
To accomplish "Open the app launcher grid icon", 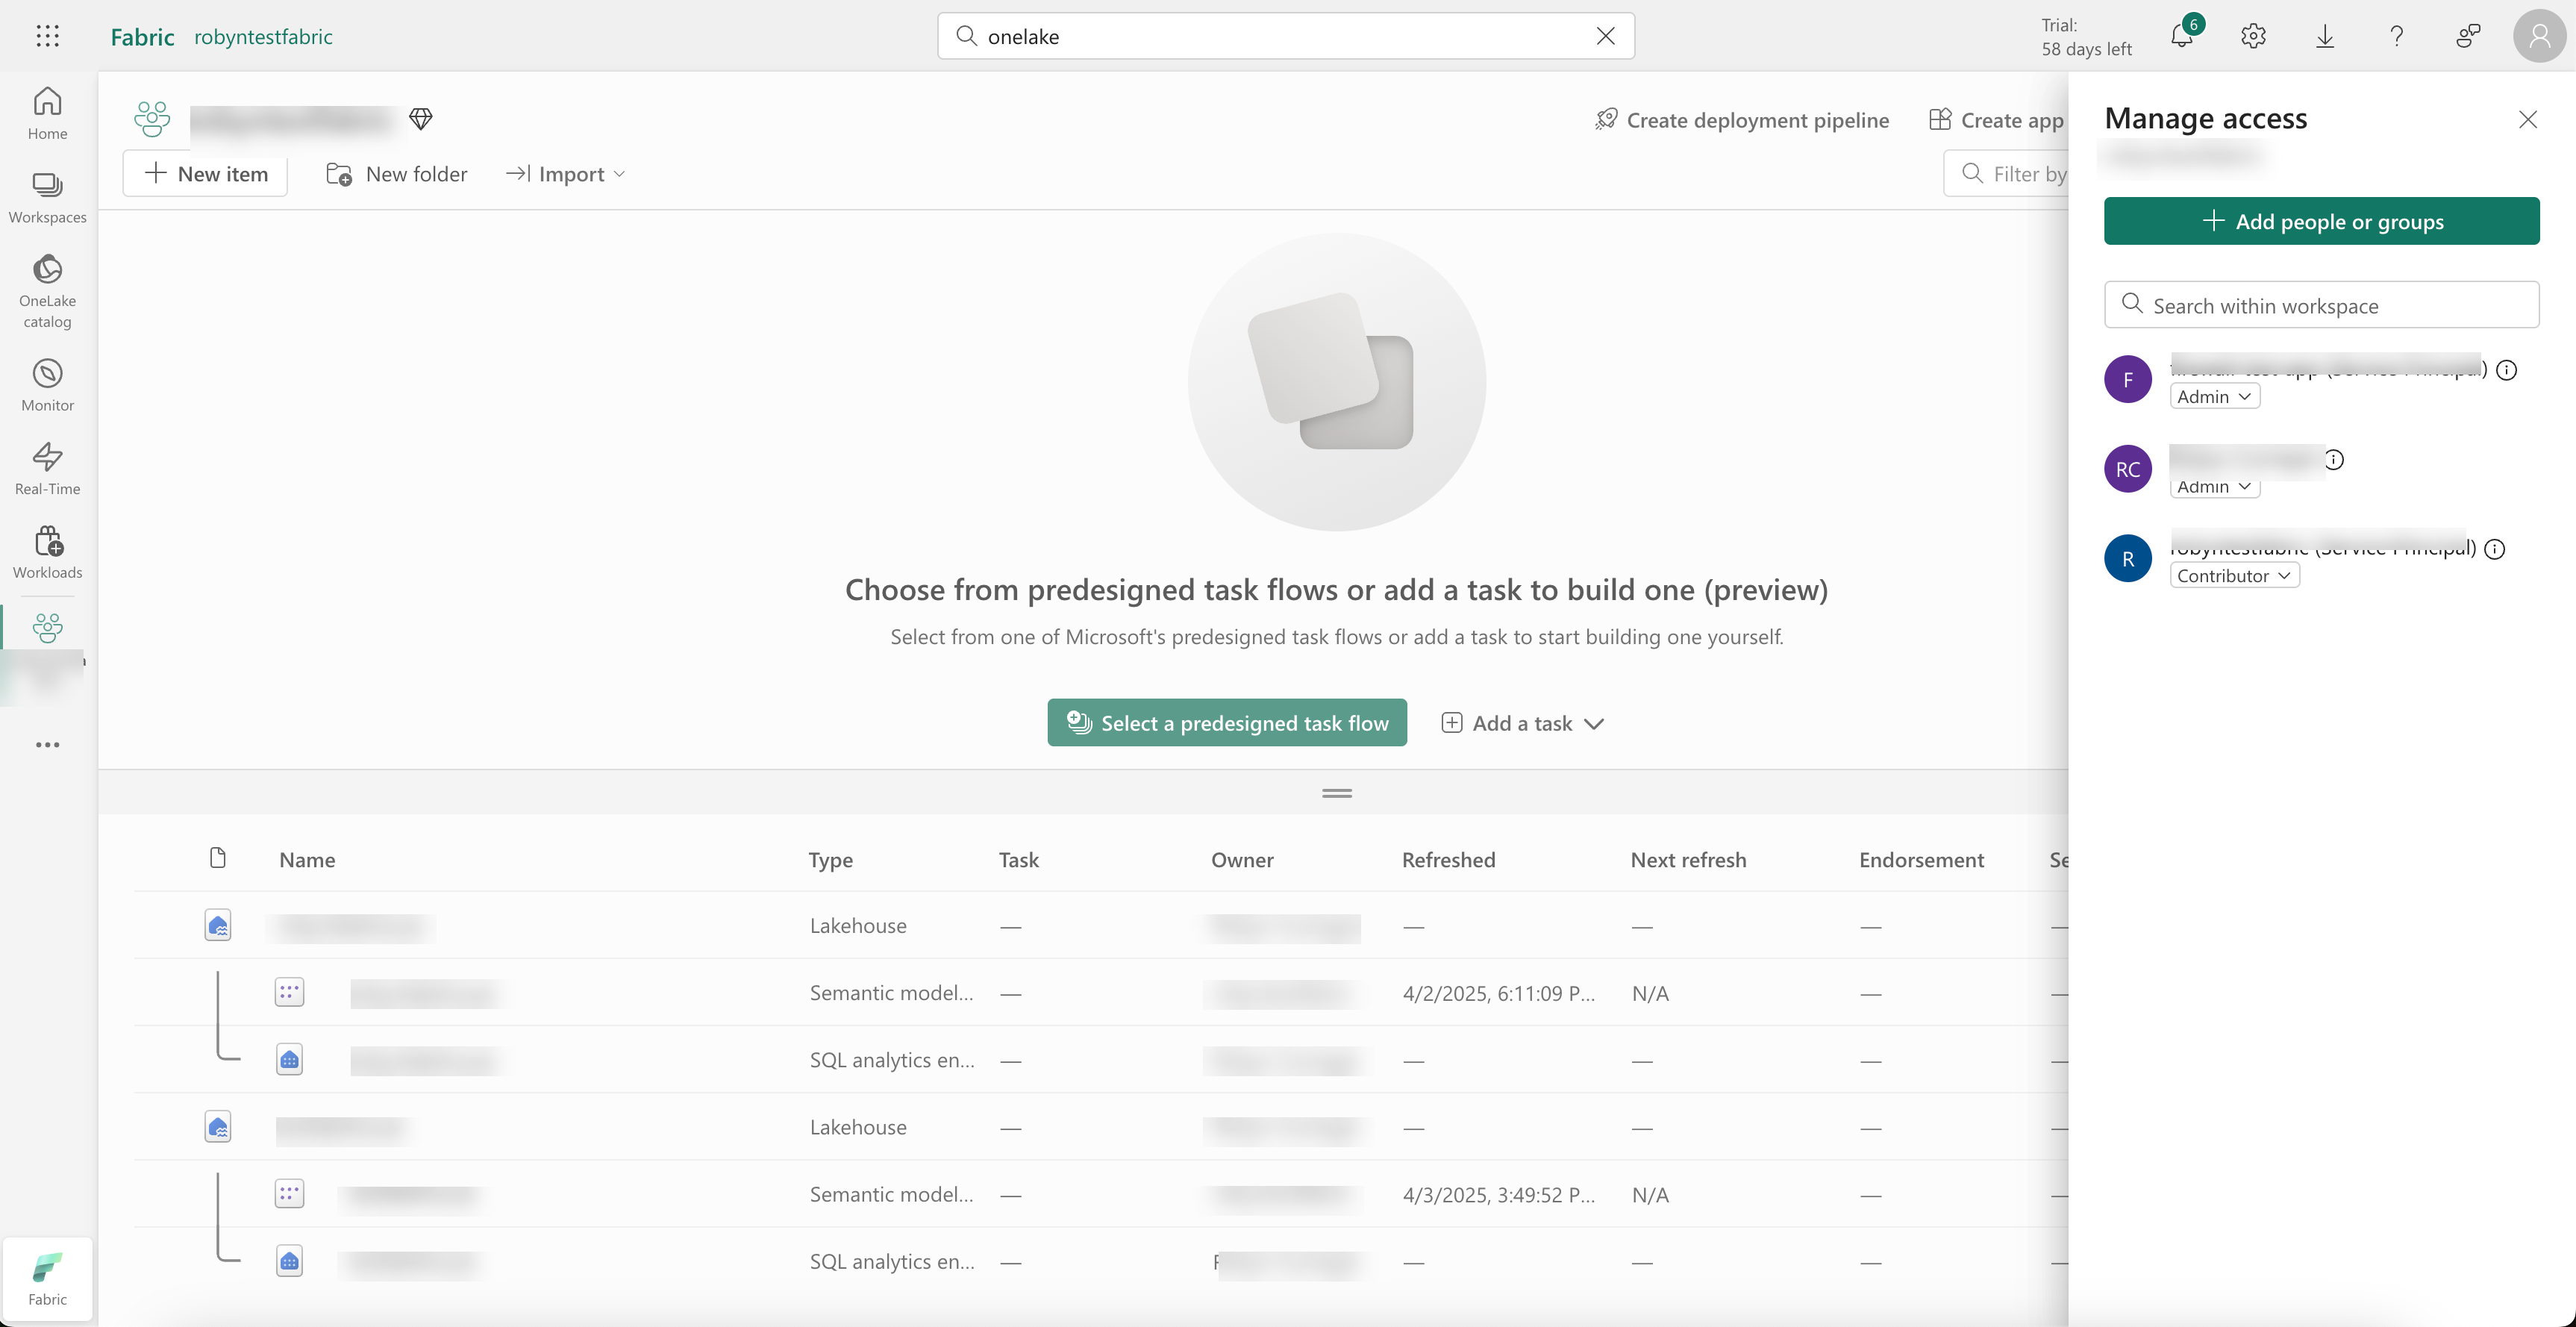I will (47, 36).
